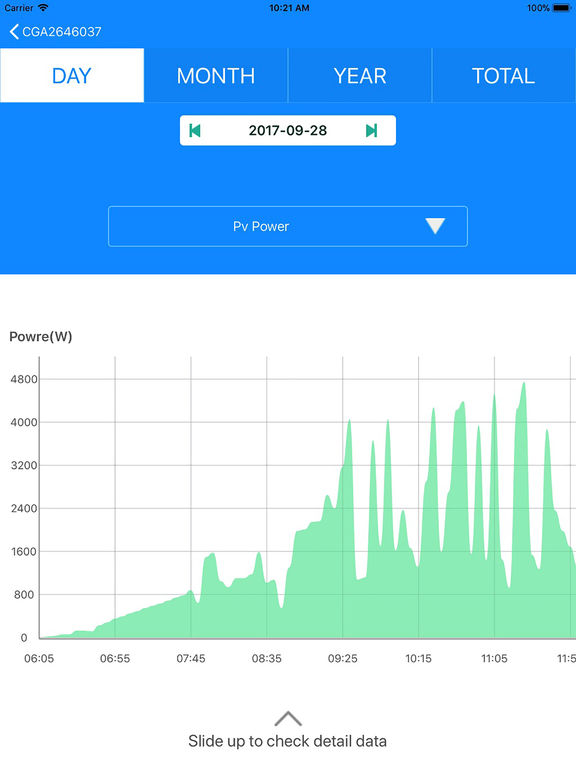
Task: Tap the 10:21 AM clock
Action: (289, 8)
